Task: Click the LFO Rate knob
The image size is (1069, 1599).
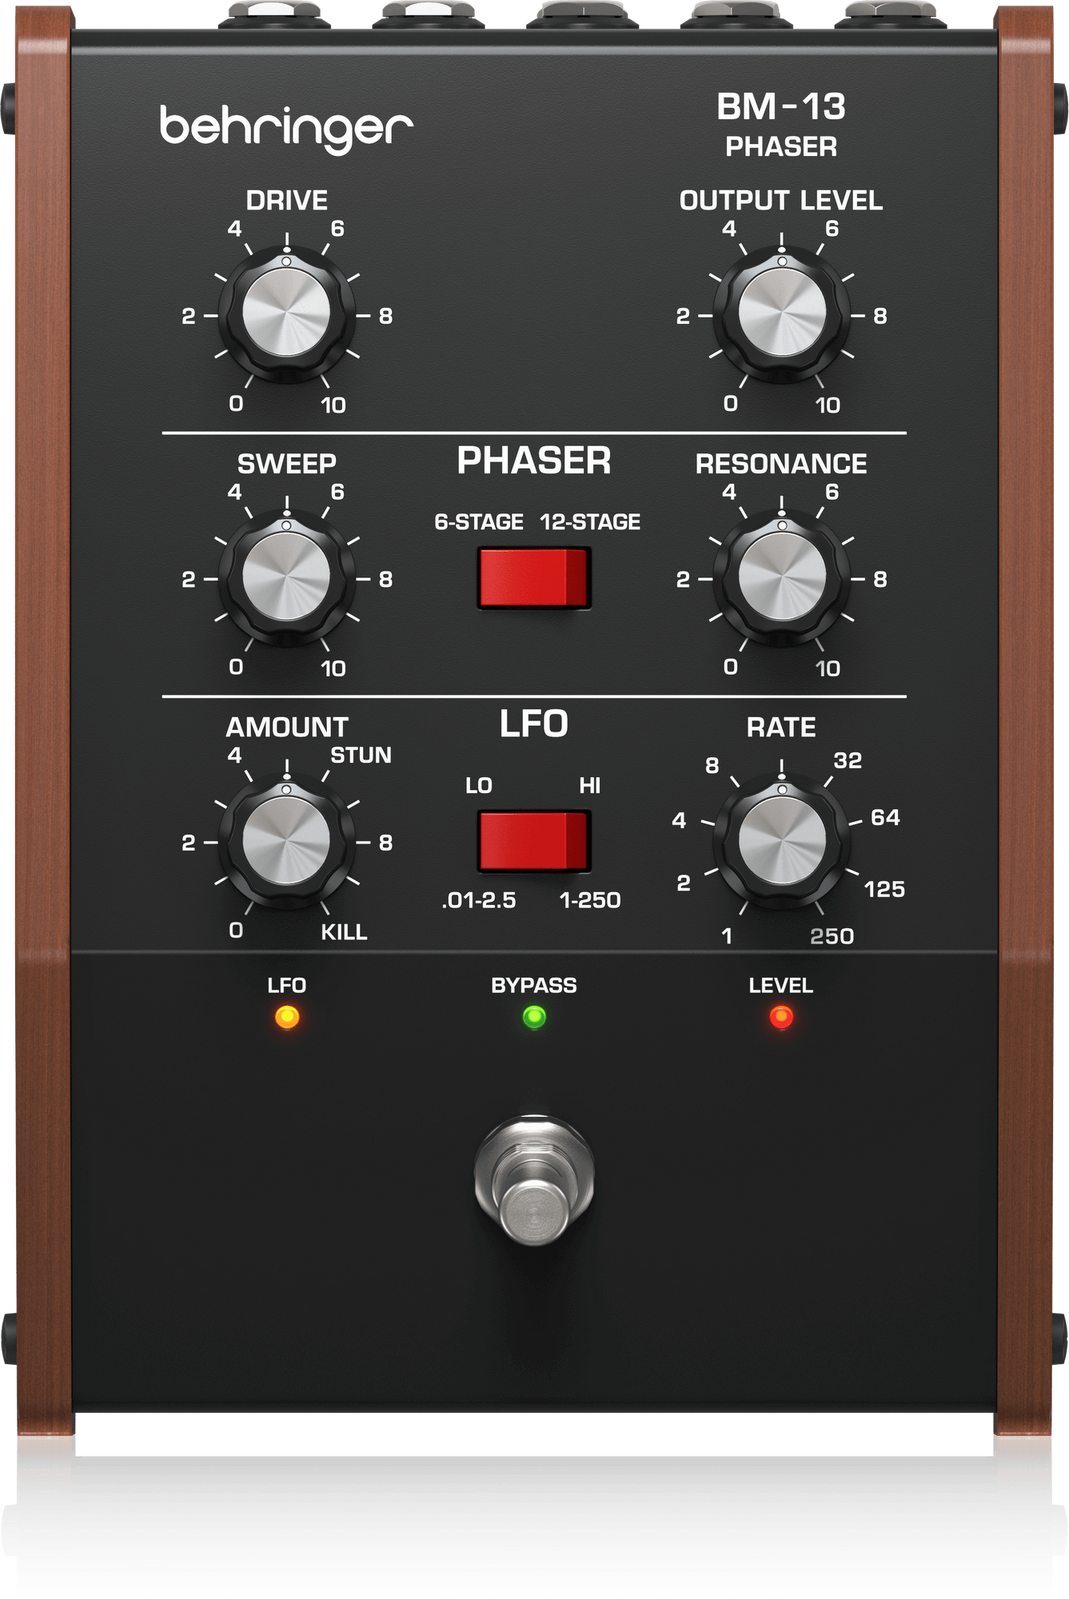Action: [781, 842]
